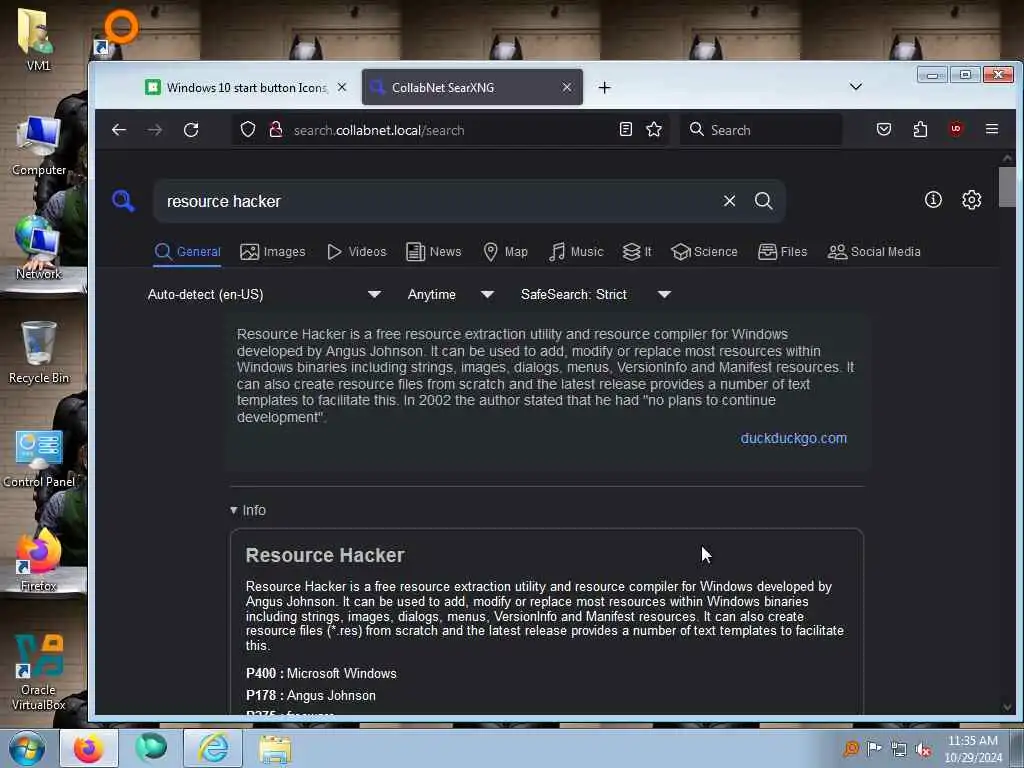Select the Videos search category
This screenshot has height=768, width=1024.
(357, 251)
